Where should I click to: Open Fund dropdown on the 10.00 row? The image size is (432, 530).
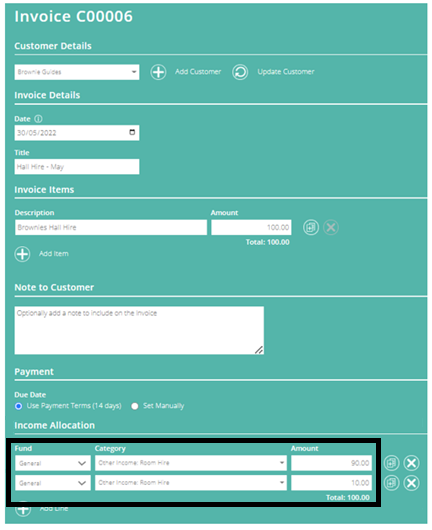[53, 483]
